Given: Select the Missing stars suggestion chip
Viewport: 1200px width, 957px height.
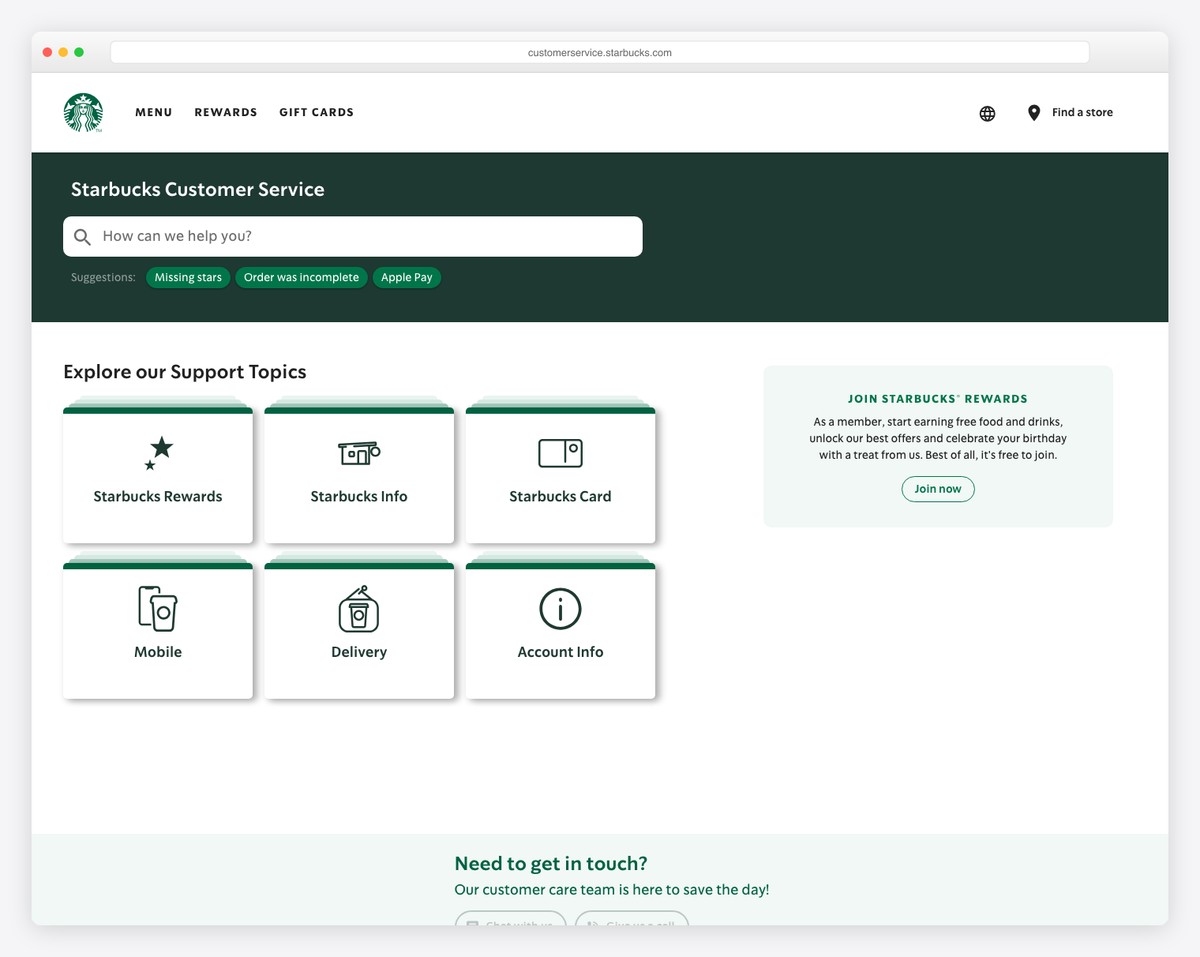Looking at the screenshot, I should click(187, 277).
